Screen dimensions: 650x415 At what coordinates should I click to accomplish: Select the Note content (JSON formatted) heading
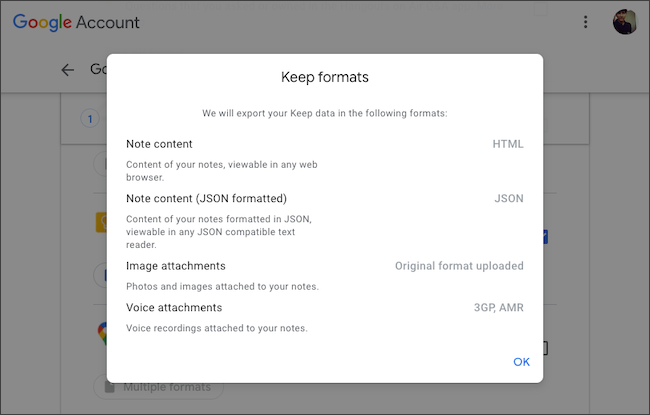tap(206, 198)
